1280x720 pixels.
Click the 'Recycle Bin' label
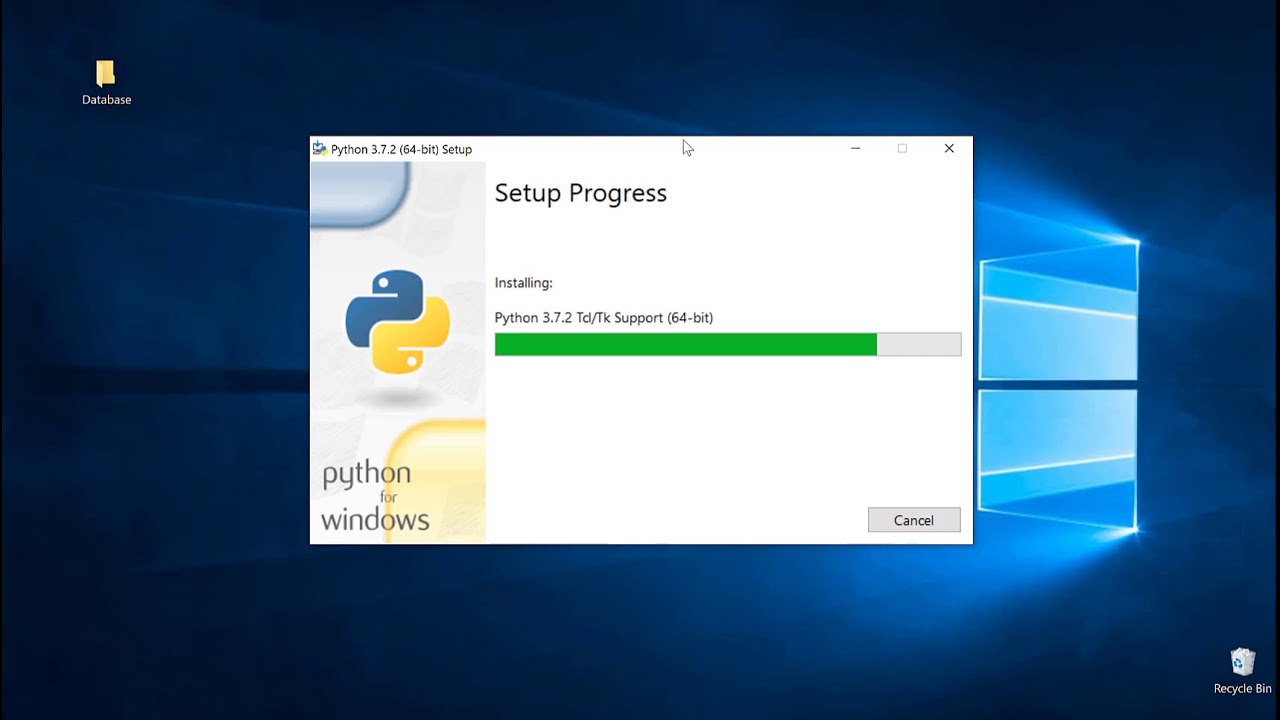[1243, 689]
